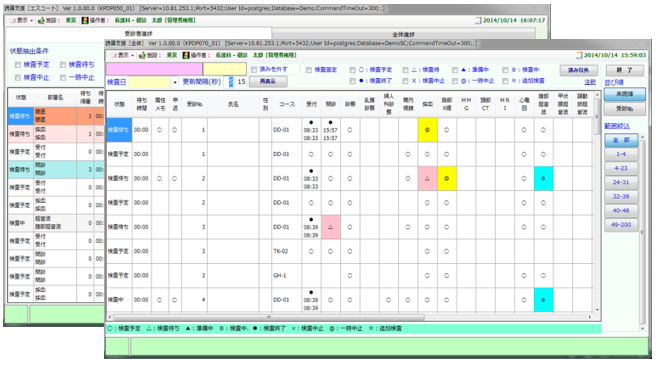Enable ☆:追加検査 filter checkbox

505,81
